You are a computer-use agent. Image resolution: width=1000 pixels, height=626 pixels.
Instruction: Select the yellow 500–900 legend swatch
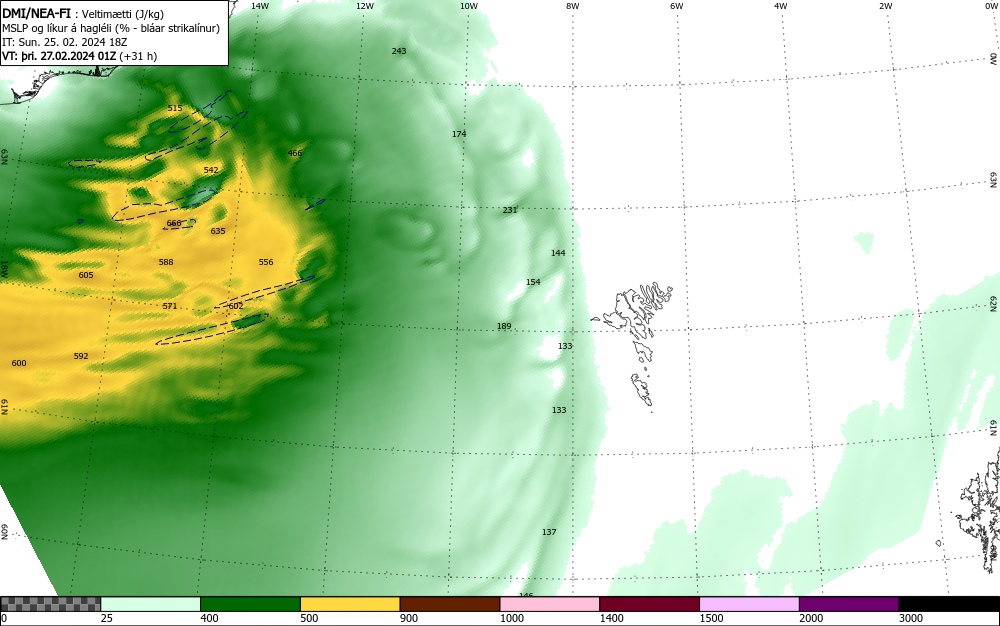(x=350, y=604)
